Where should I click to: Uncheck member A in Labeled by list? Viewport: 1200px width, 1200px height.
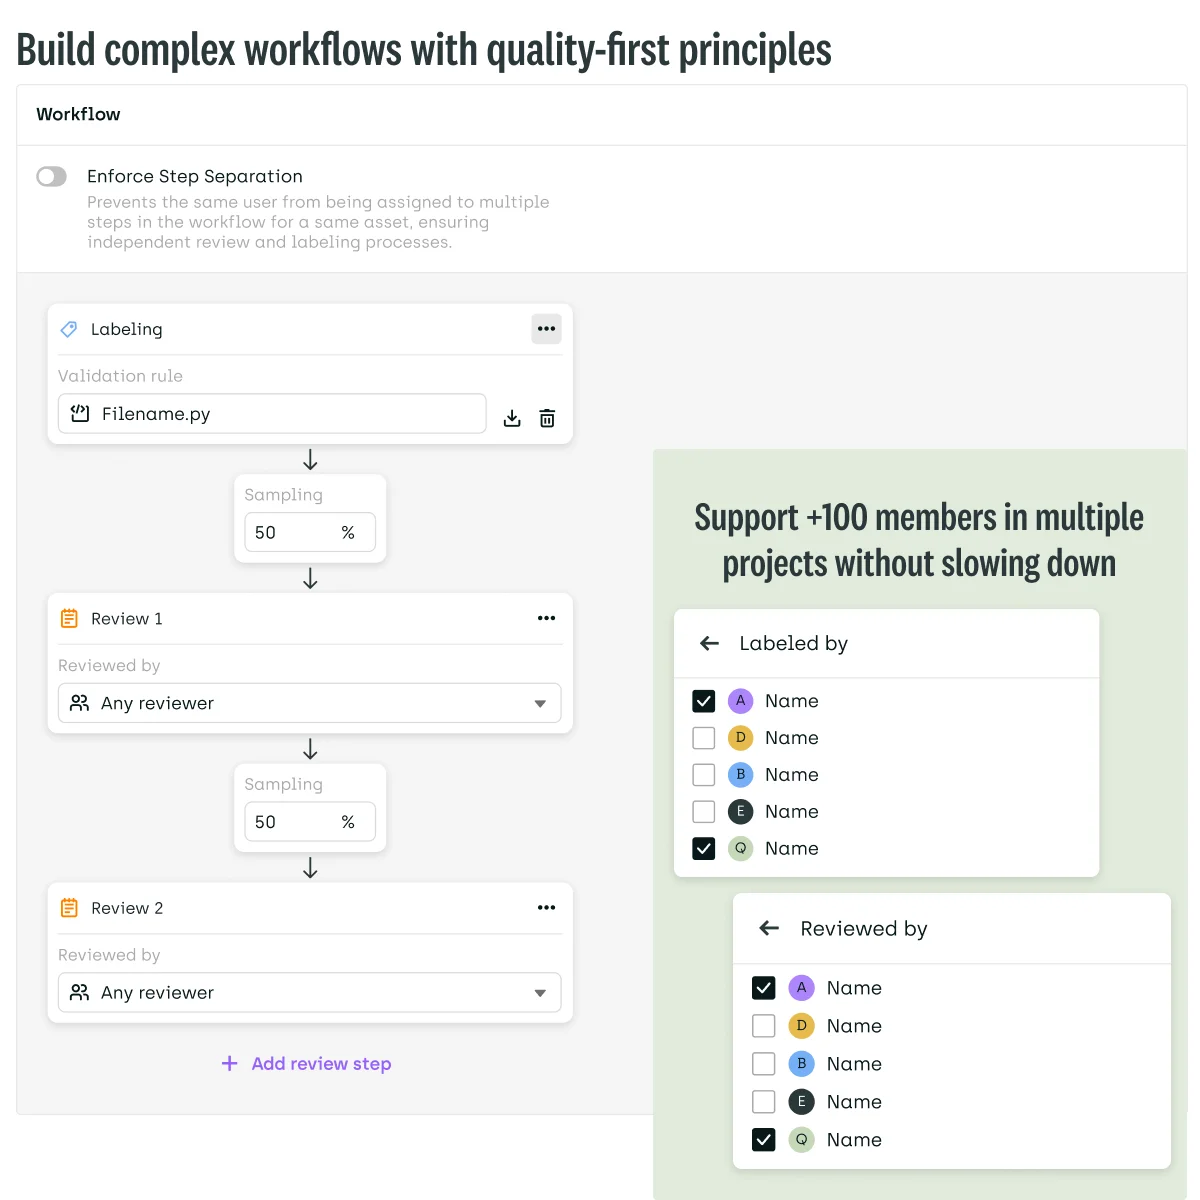704,701
